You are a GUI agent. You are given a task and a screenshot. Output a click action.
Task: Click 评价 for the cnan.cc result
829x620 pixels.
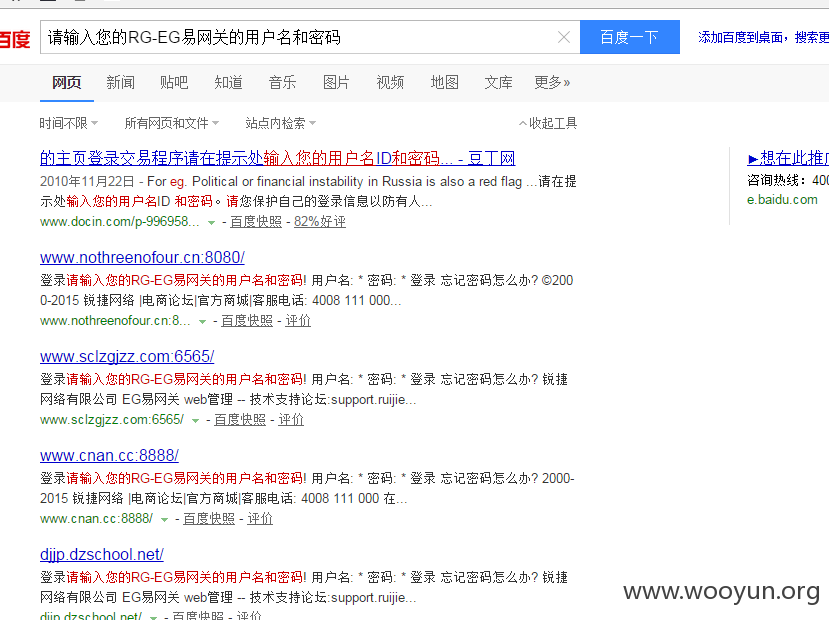(x=260, y=519)
